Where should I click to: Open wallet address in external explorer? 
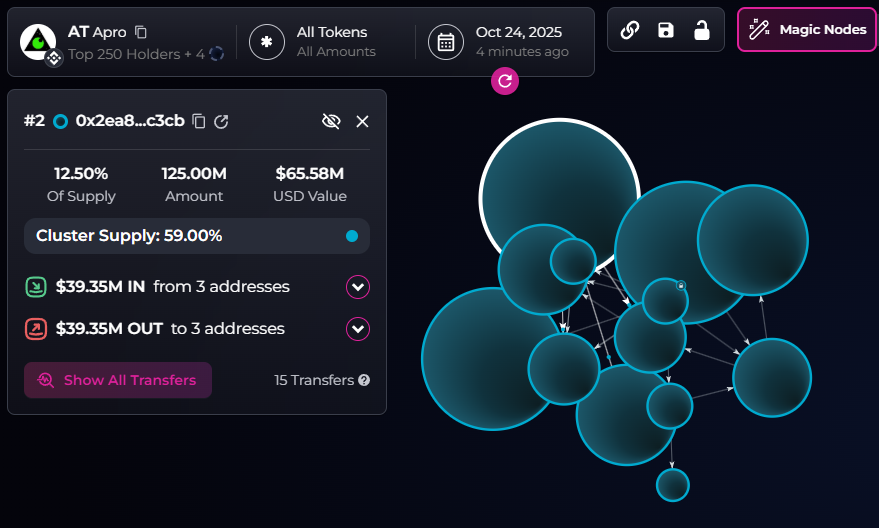click(x=222, y=121)
